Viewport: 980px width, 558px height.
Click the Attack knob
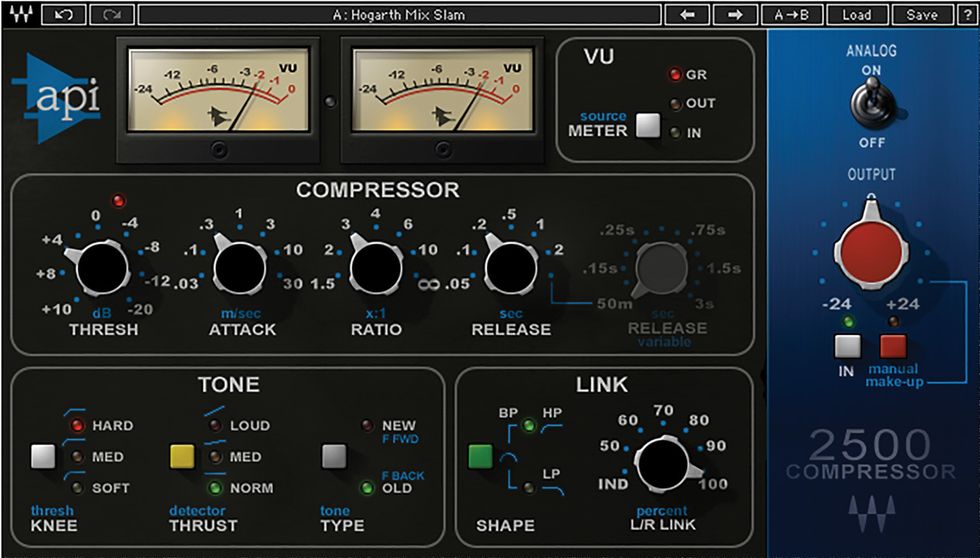[239, 269]
